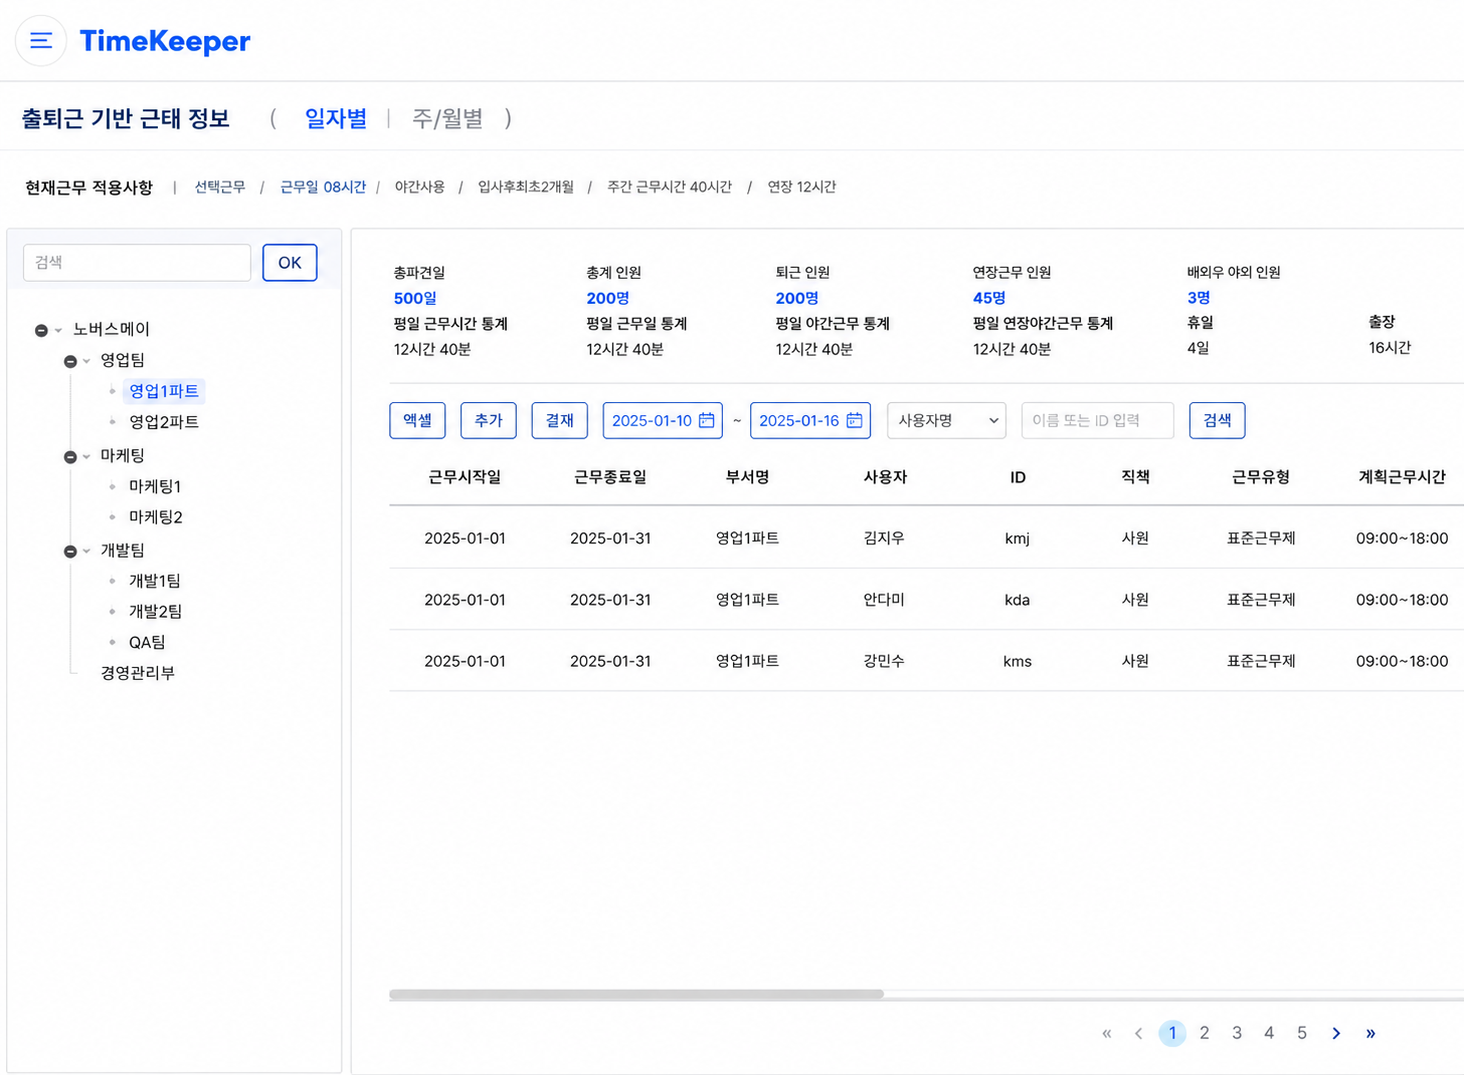Select 경영관리부 in the tree
Screen dimensions: 1464x1075
pyautogui.click(x=138, y=673)
